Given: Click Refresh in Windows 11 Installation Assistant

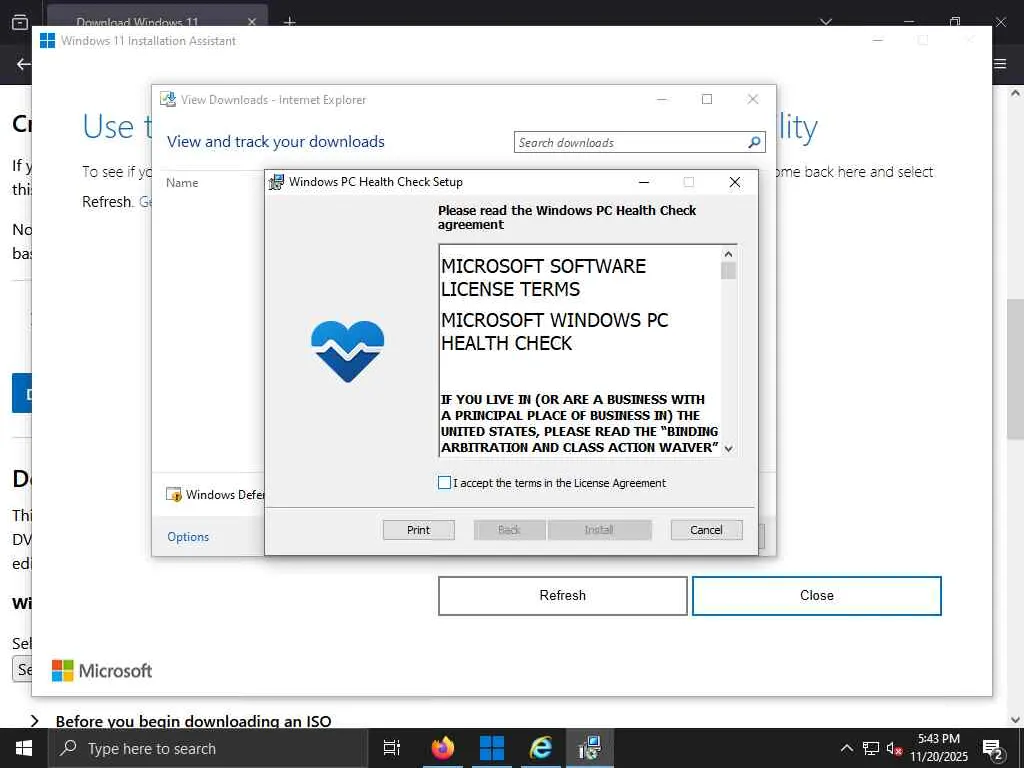Looking at the screenshot, I should pos(562,596).
